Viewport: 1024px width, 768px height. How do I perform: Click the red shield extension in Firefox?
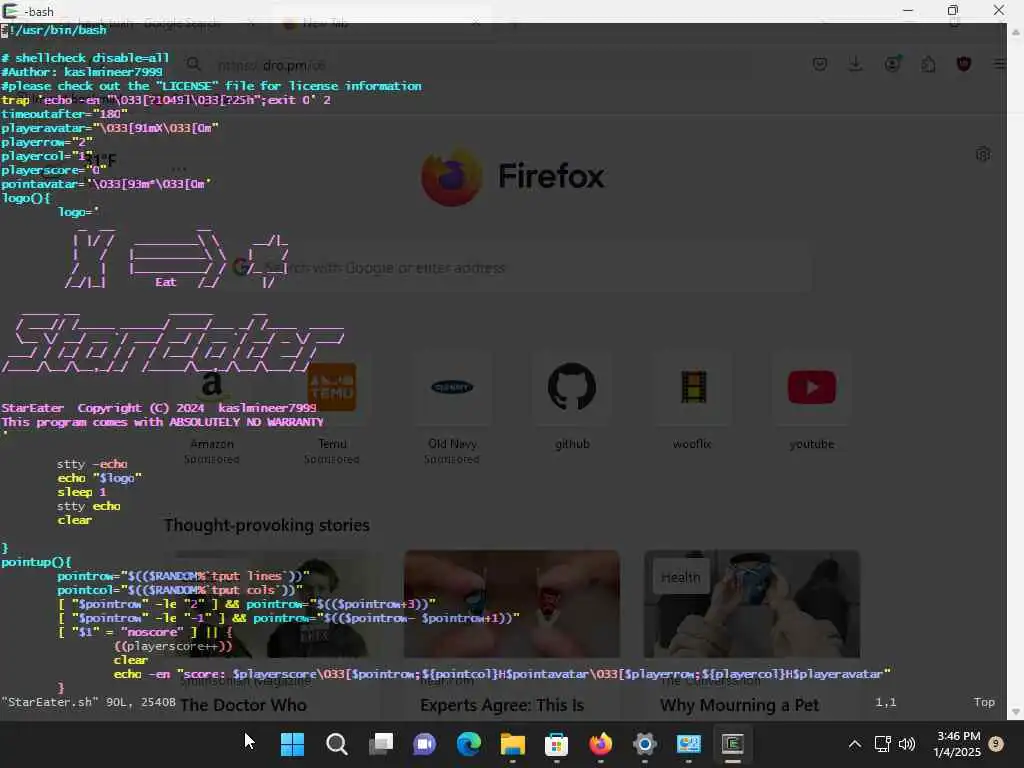pyautogui.click(x=964, y=64)
